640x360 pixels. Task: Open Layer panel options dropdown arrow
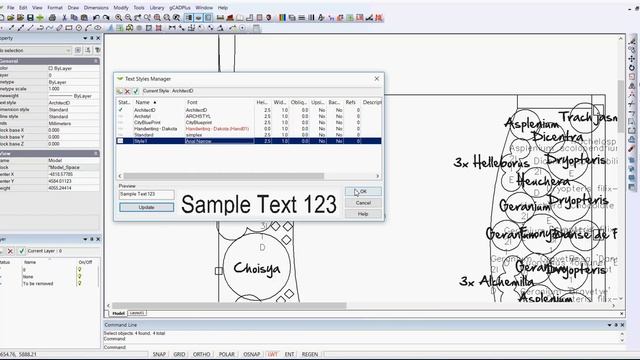pyautogui.click(x=85, y=239)
